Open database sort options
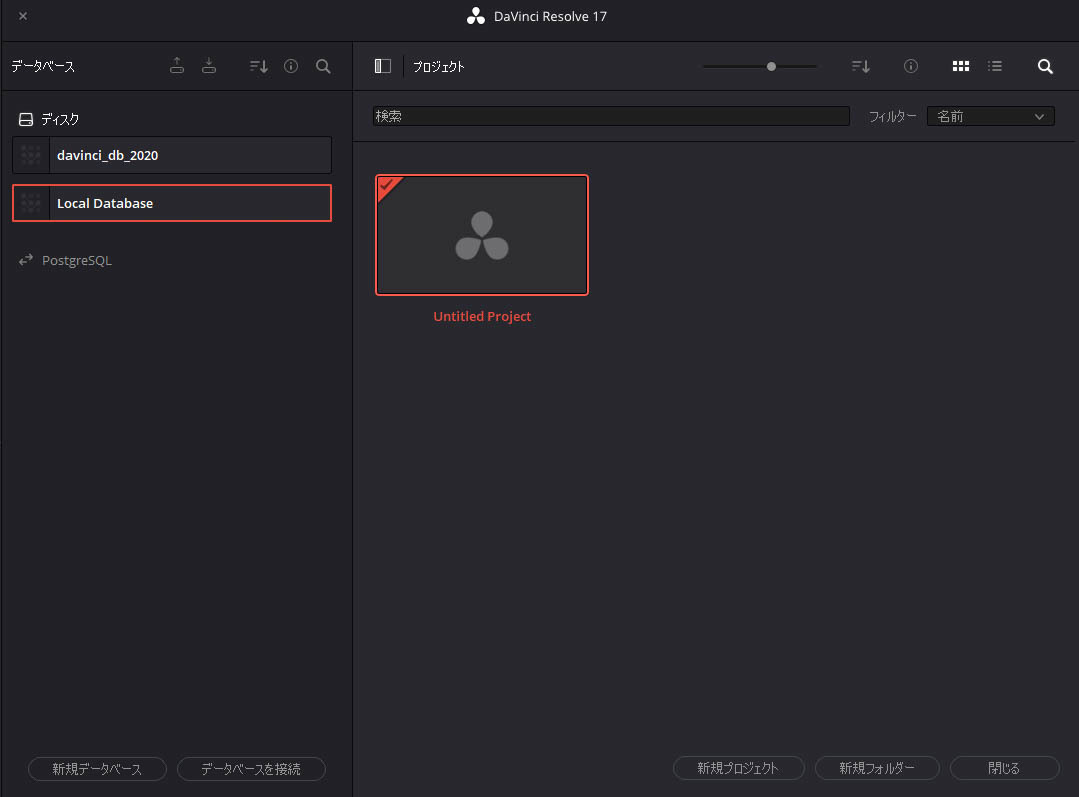This screenshot has height=797, width=1079. 258,66
